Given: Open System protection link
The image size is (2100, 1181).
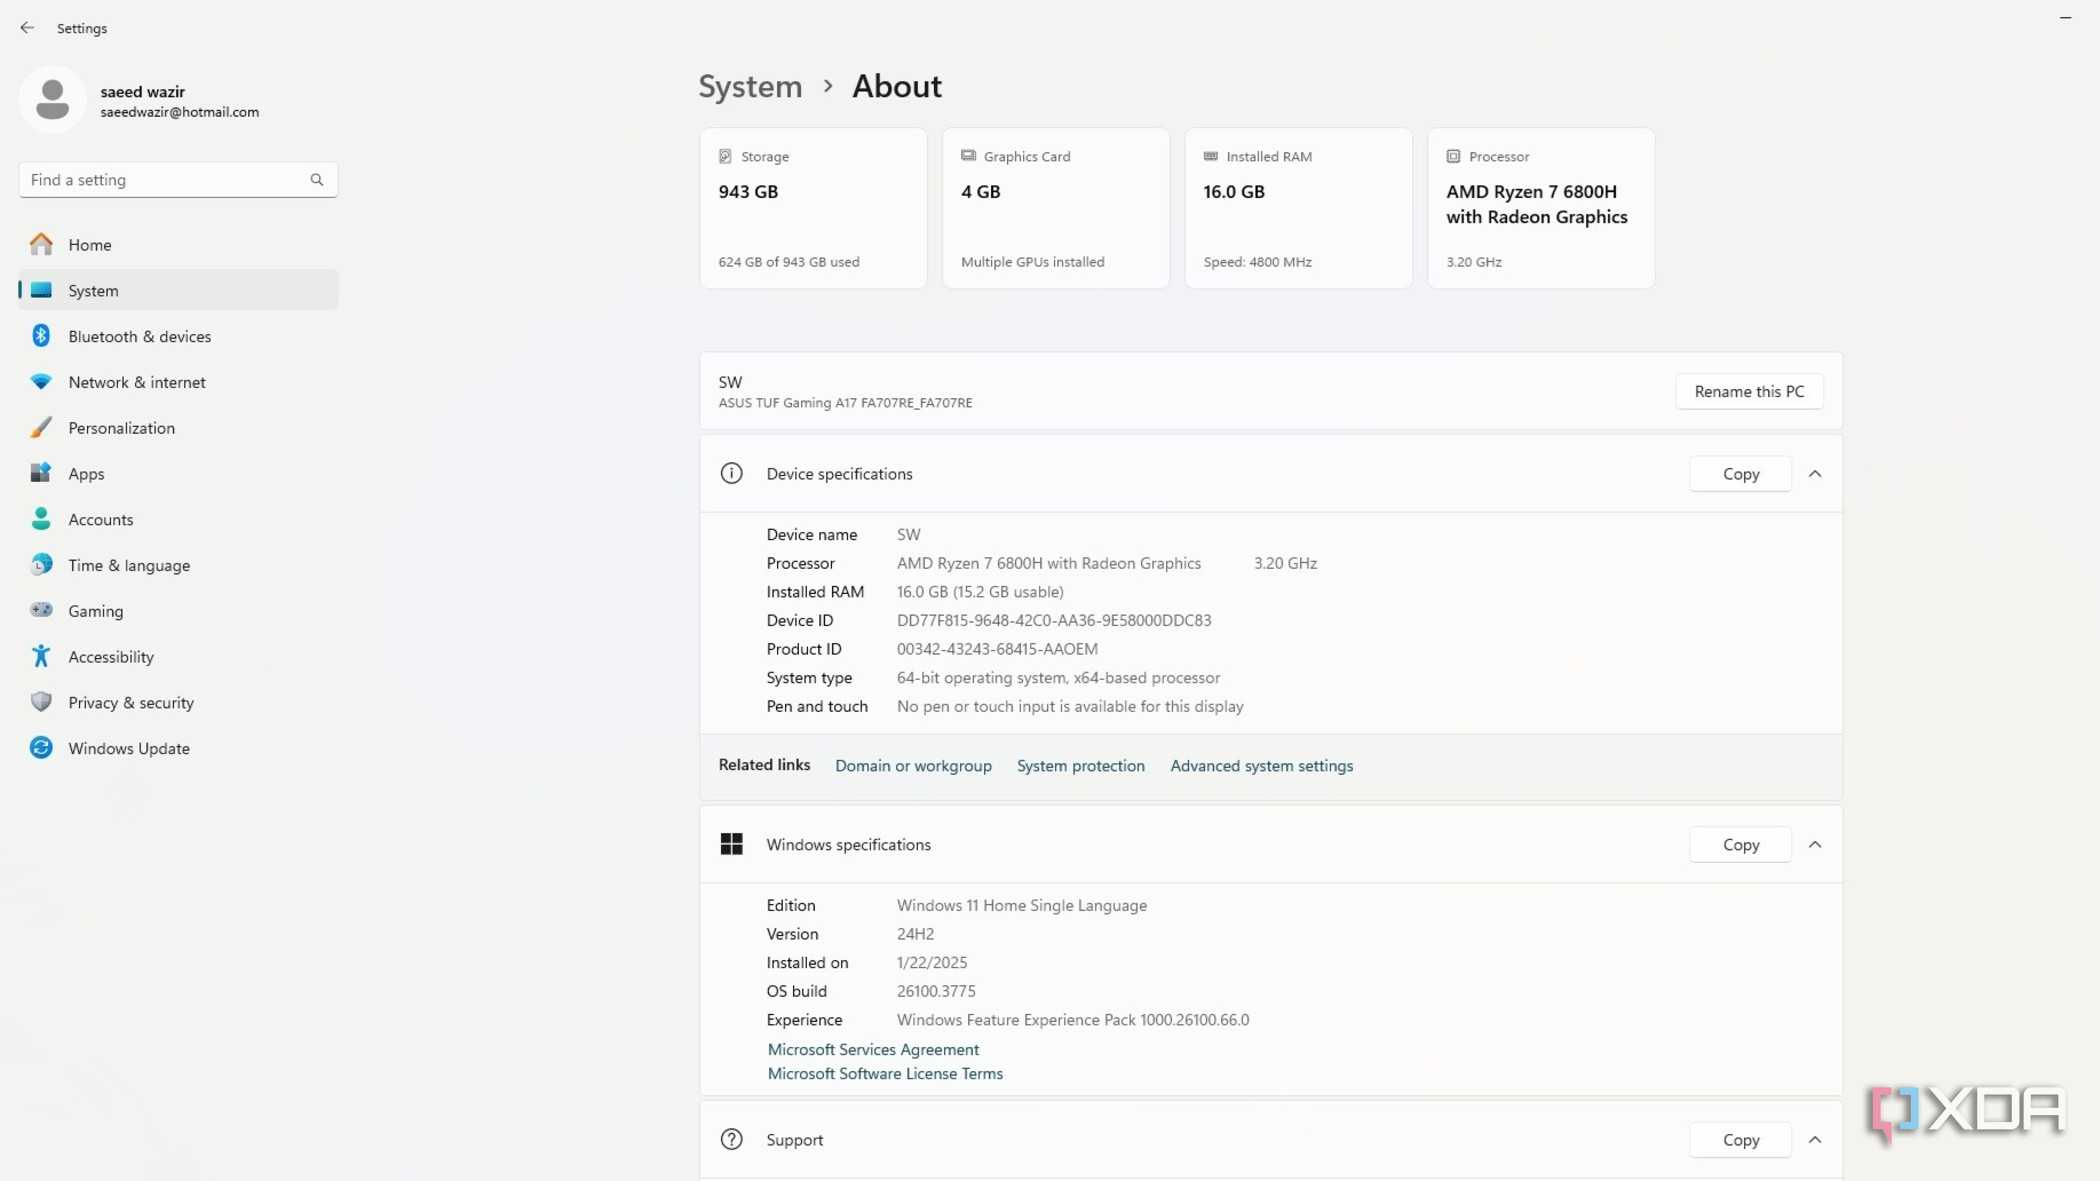Looking at the screenshot, I should click(x=1080, y=766).
